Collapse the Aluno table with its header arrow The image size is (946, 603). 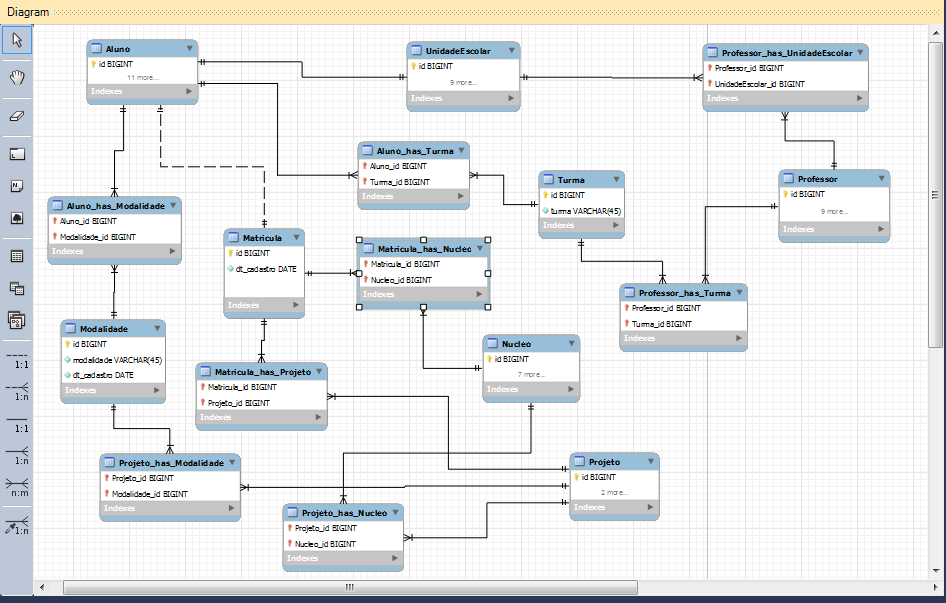point(189,48)
